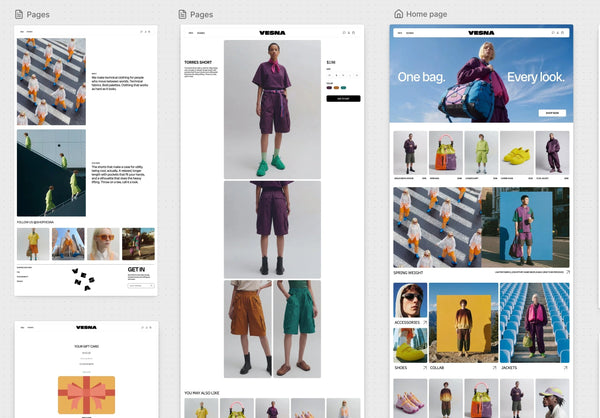This screenshot has width=600, height=418.
Task: Select the middle Pages frame title
Action: click(202, 15)
